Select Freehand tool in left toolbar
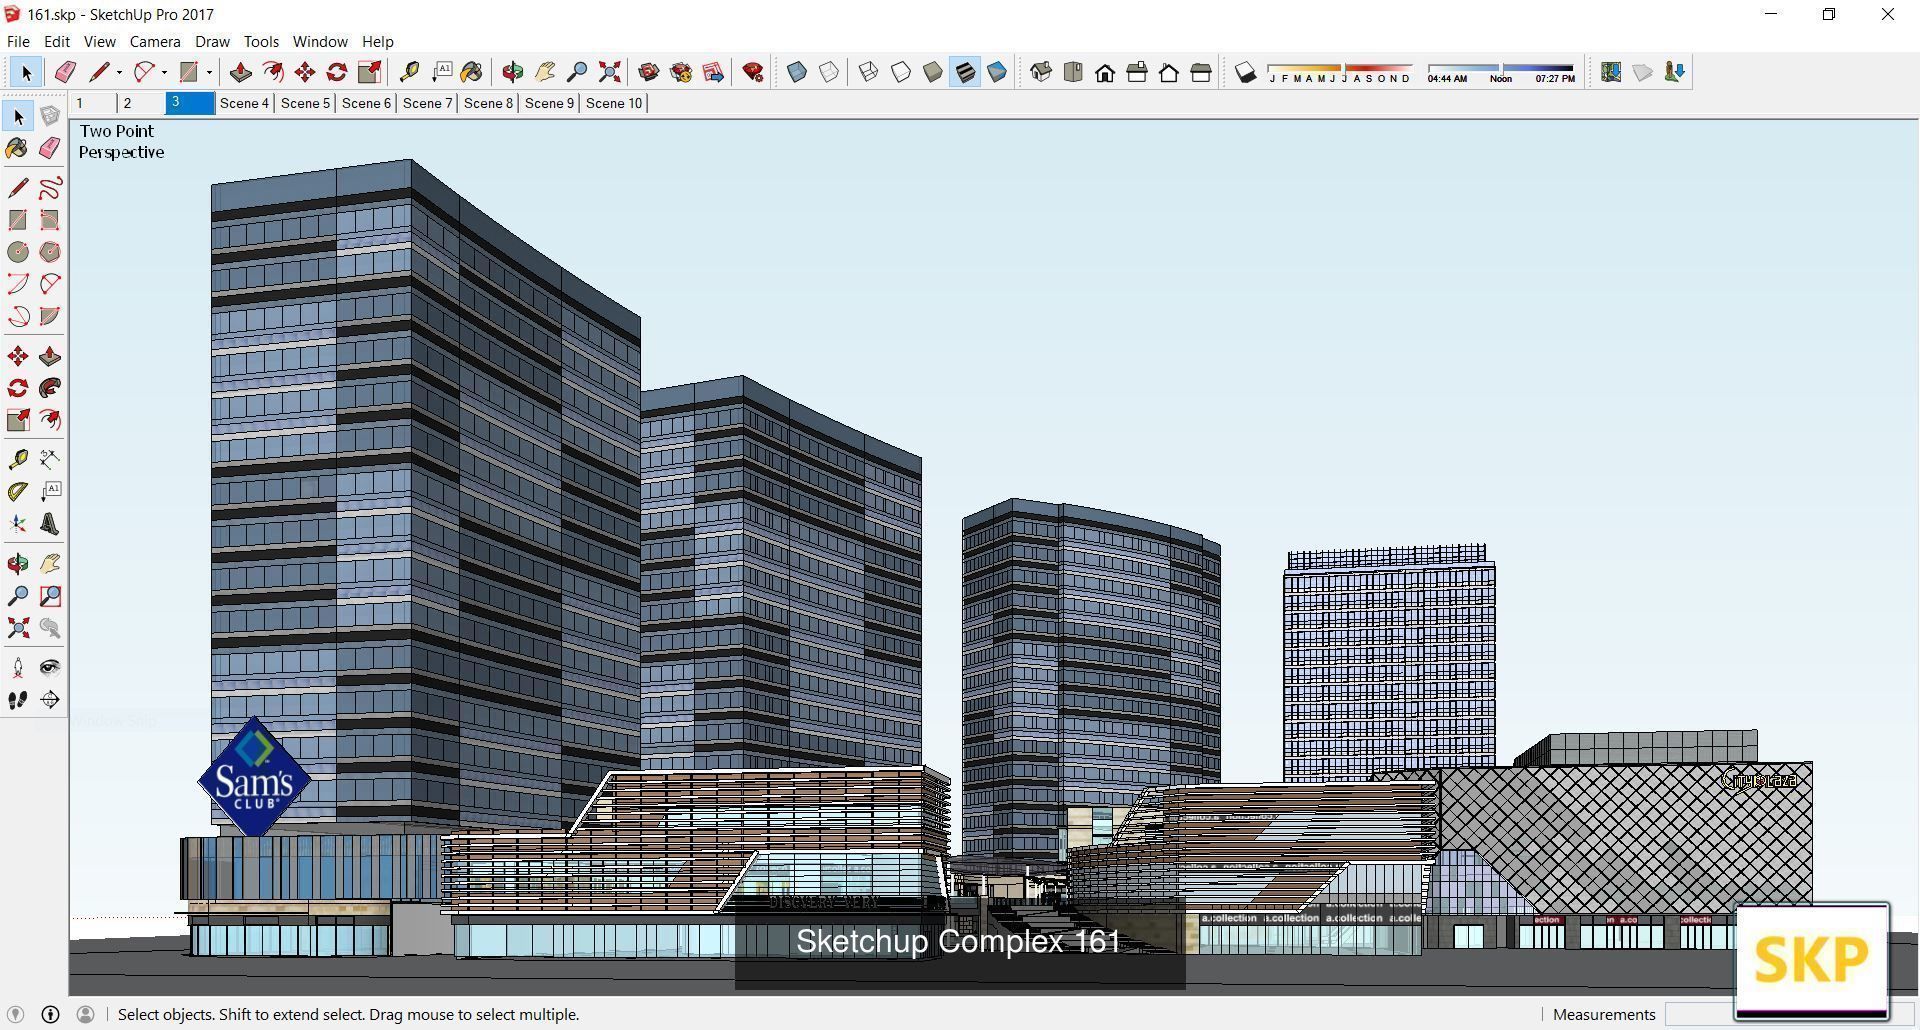Image resolution: width=1920 pixels, height=1030 pixels. coord(50,188)
